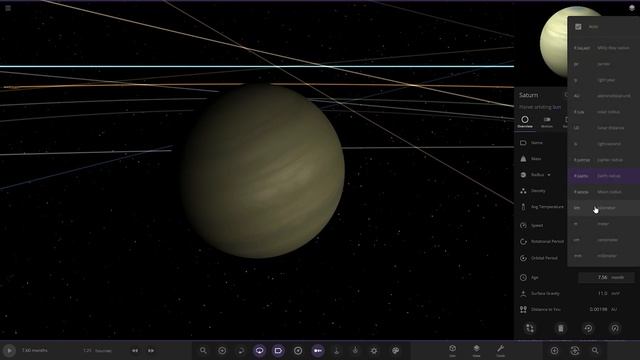This screenshot has height=360, width=640.
Task: Click the circular target icon beside search
Action: click(x=222, y=350)
